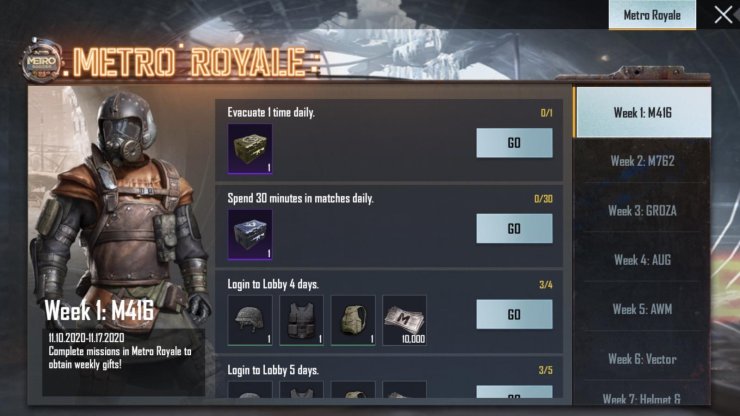Open the Metro Royale top tab
The width and height of the screenshot is (740, 416).
tap(652, 15)
